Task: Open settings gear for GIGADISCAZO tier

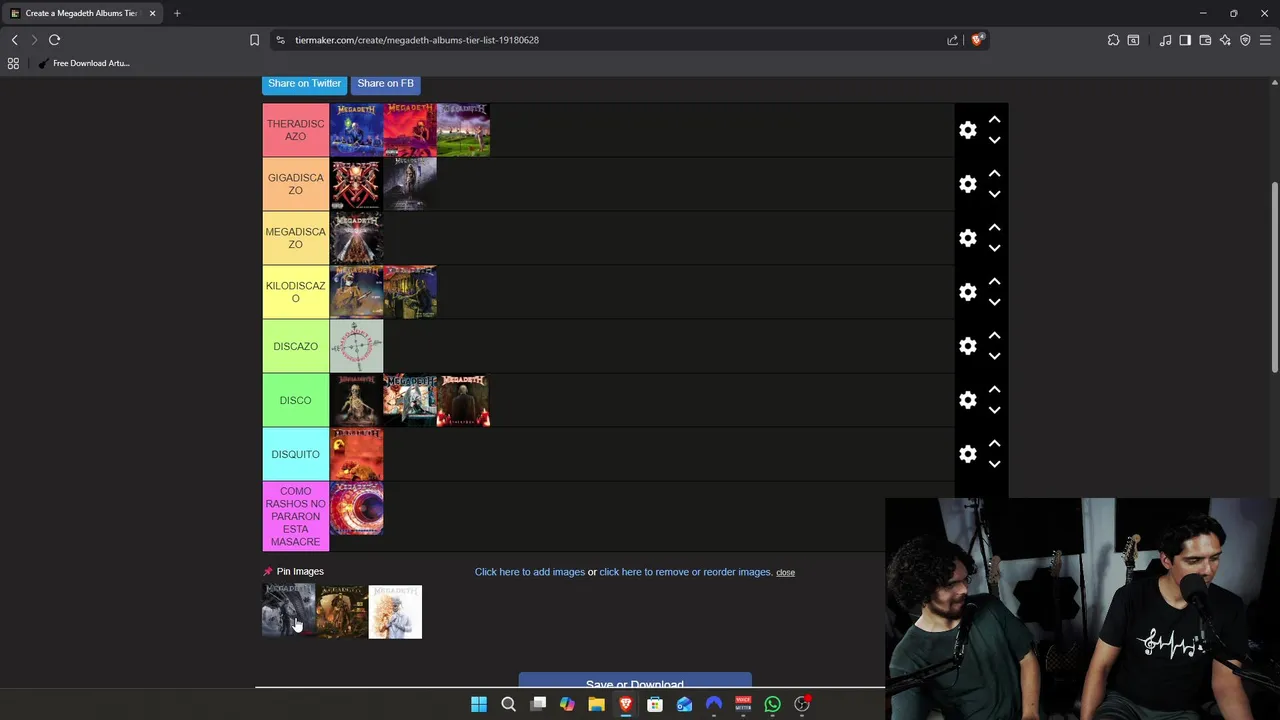Action: [x=967, y=184]
